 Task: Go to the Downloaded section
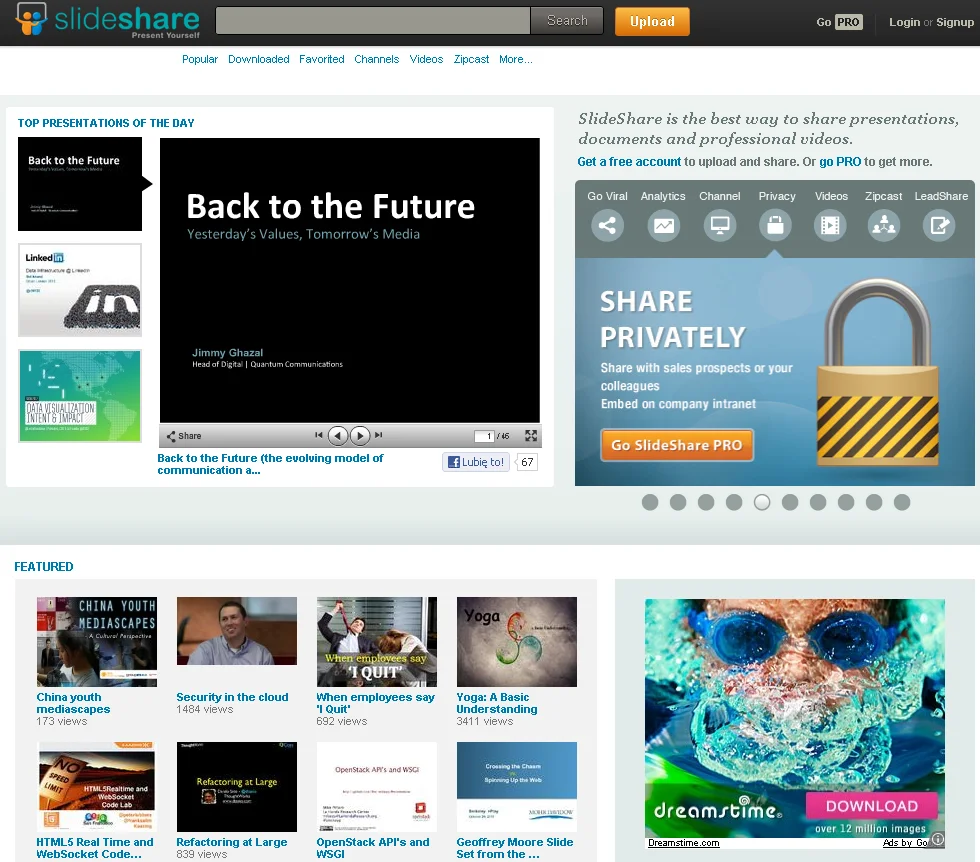(259, 59)
